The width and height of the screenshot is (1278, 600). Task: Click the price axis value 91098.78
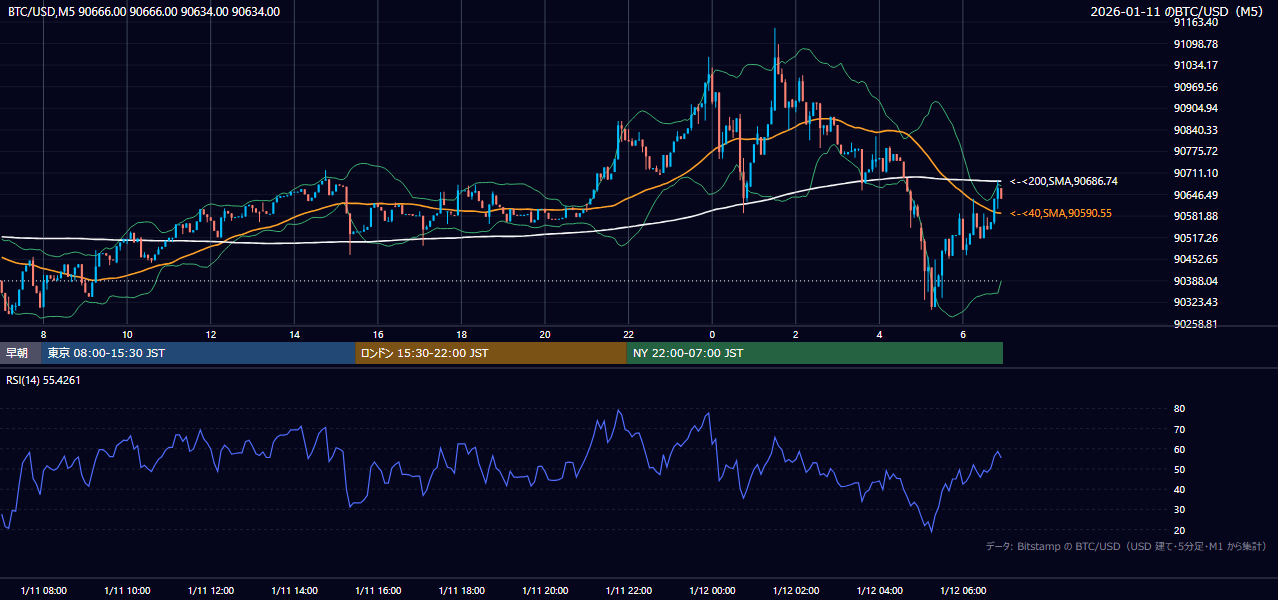(x=1196, y=44)
